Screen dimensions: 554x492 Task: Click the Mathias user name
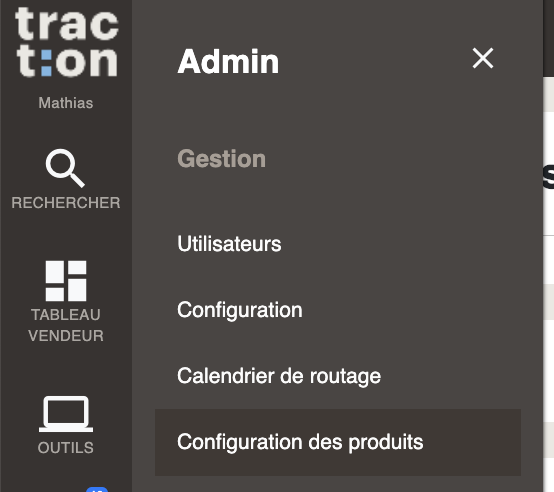(66, 103)
